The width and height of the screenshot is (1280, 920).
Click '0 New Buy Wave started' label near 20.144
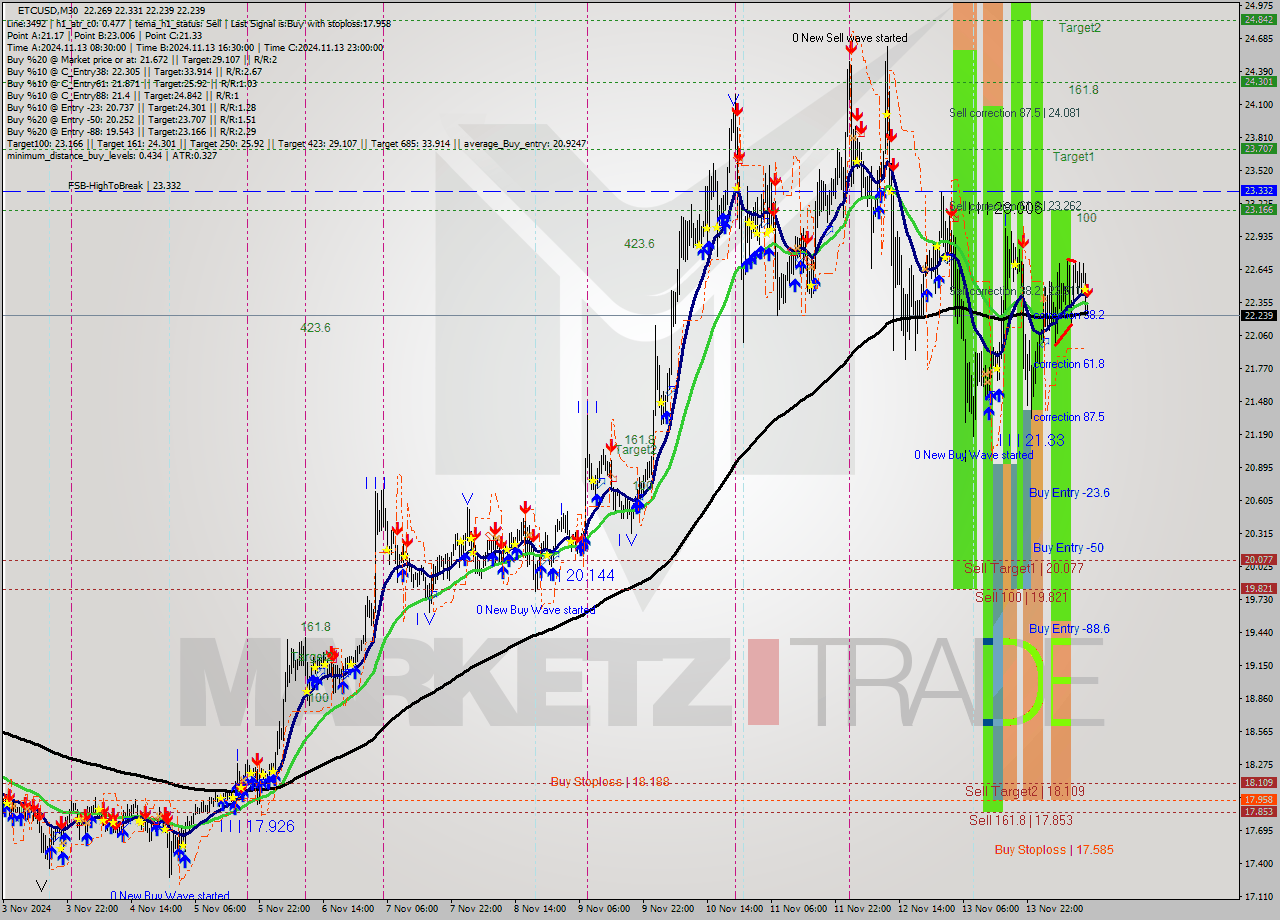pos(535,610)
